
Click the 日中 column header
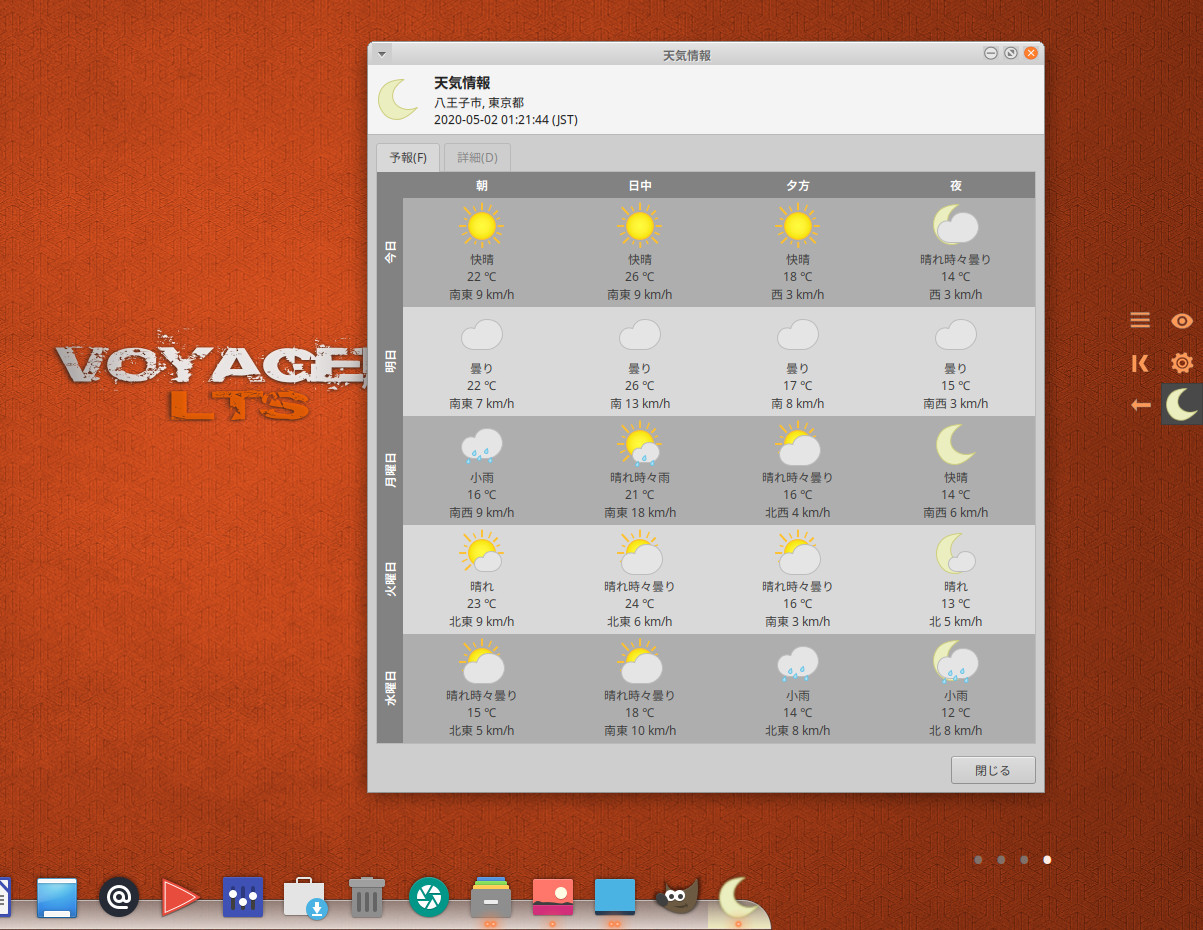[x=640, y=186]
